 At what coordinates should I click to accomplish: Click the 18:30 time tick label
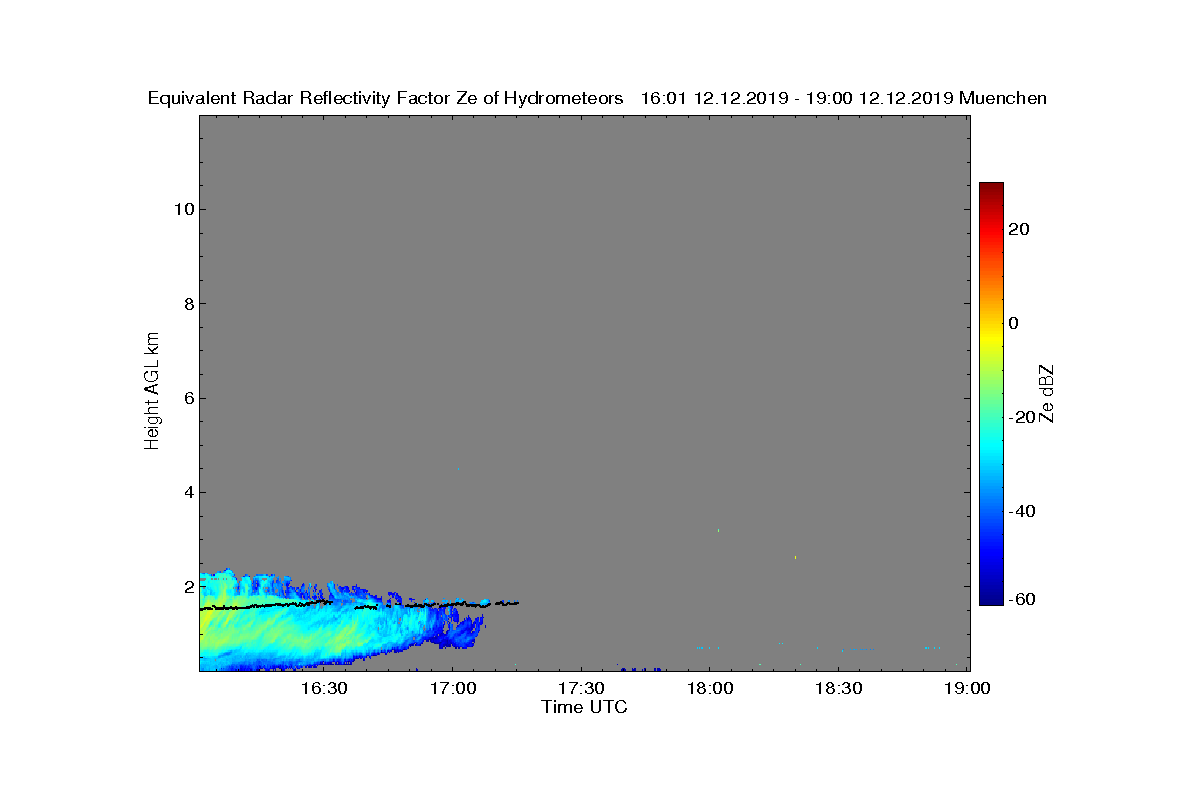[838, 688]
